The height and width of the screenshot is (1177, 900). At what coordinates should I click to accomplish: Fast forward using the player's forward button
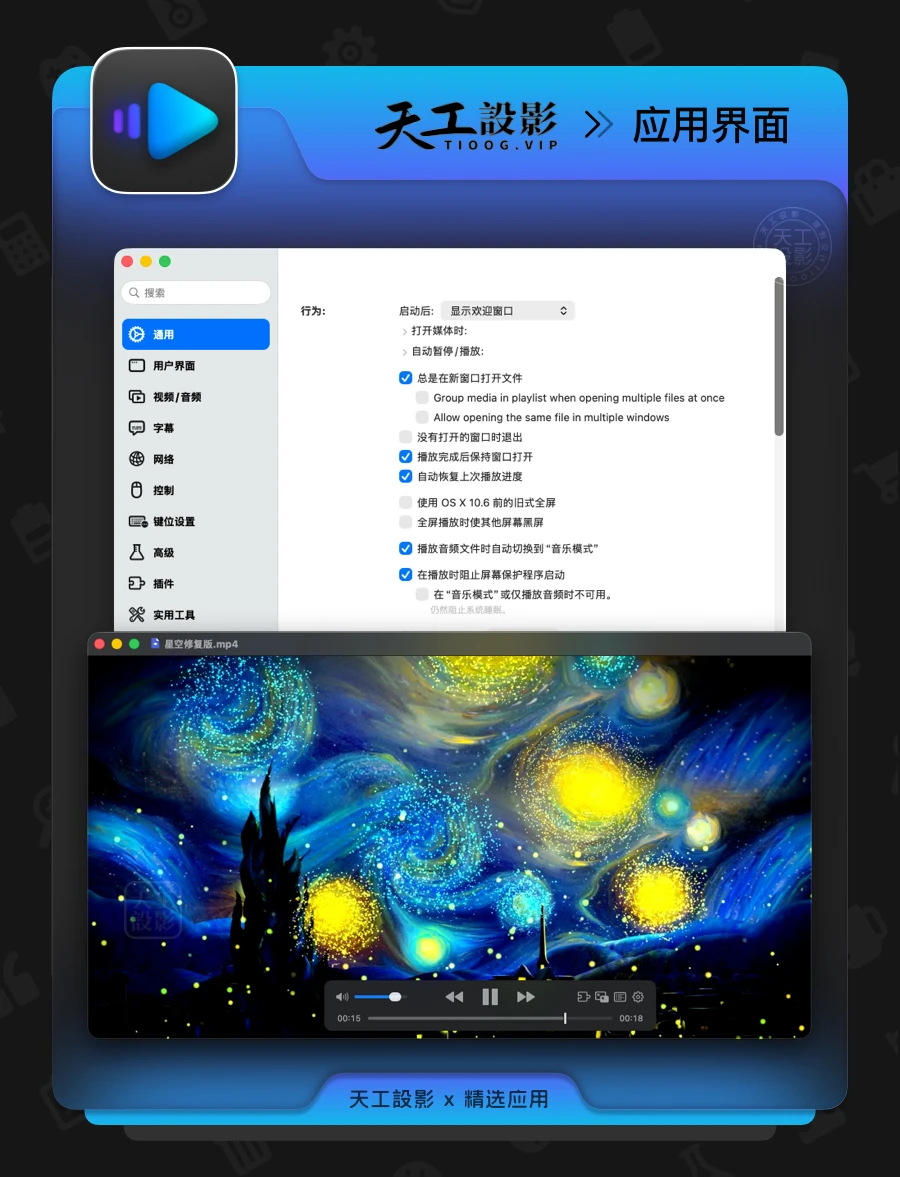tap(526, 997)
